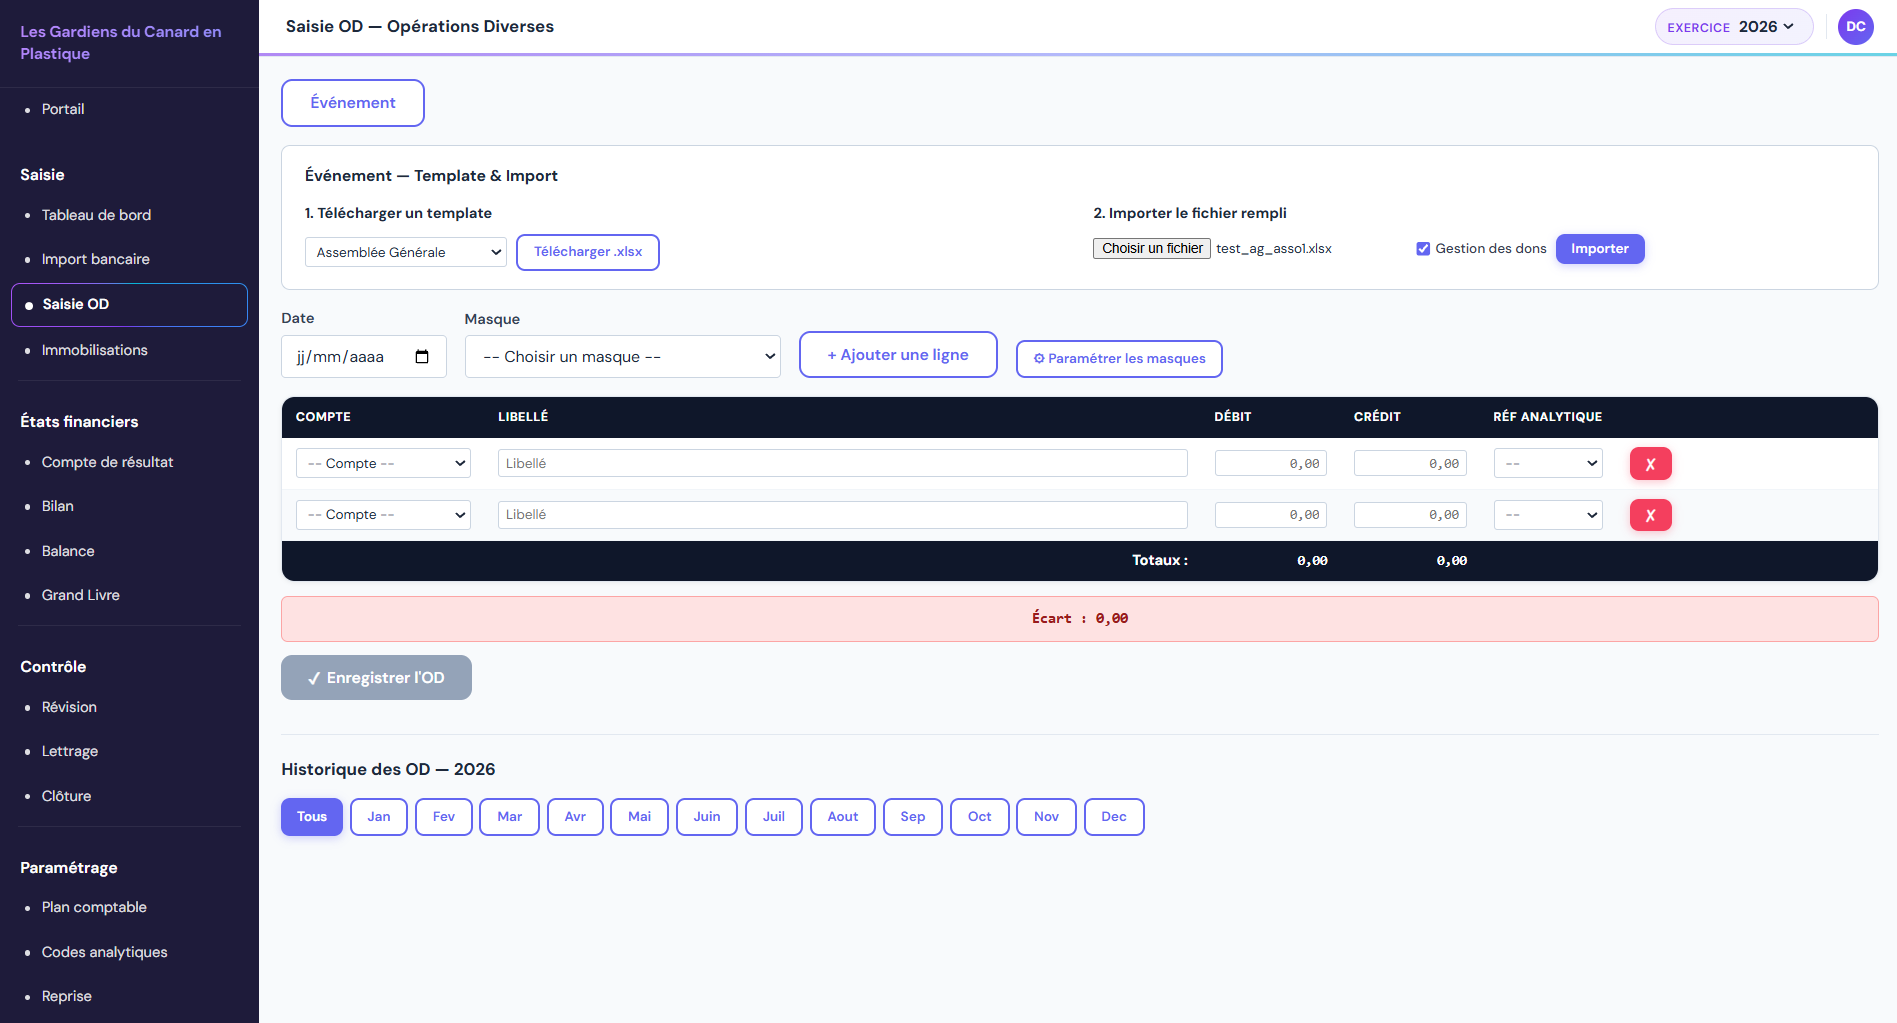Delete the first OD line via its X button
Image resolution: width=1897 pixels, height=1023 pixels.
tap(1650, 463)
